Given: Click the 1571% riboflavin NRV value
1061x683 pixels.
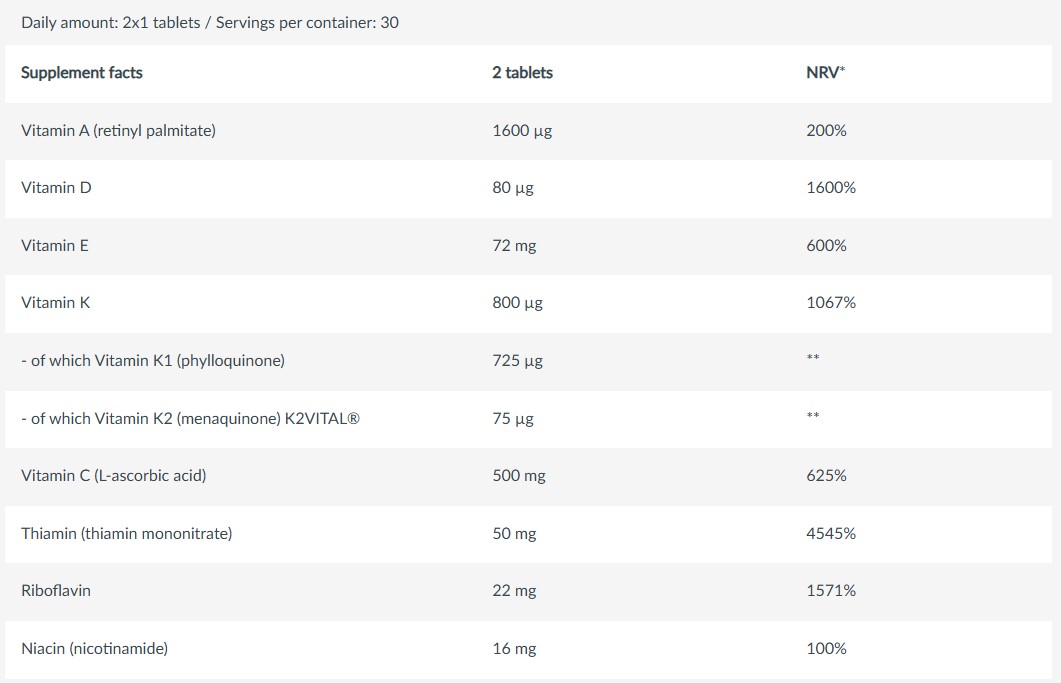Looking at the screenshot, I should pyautogui.click(x=830, y=590).
